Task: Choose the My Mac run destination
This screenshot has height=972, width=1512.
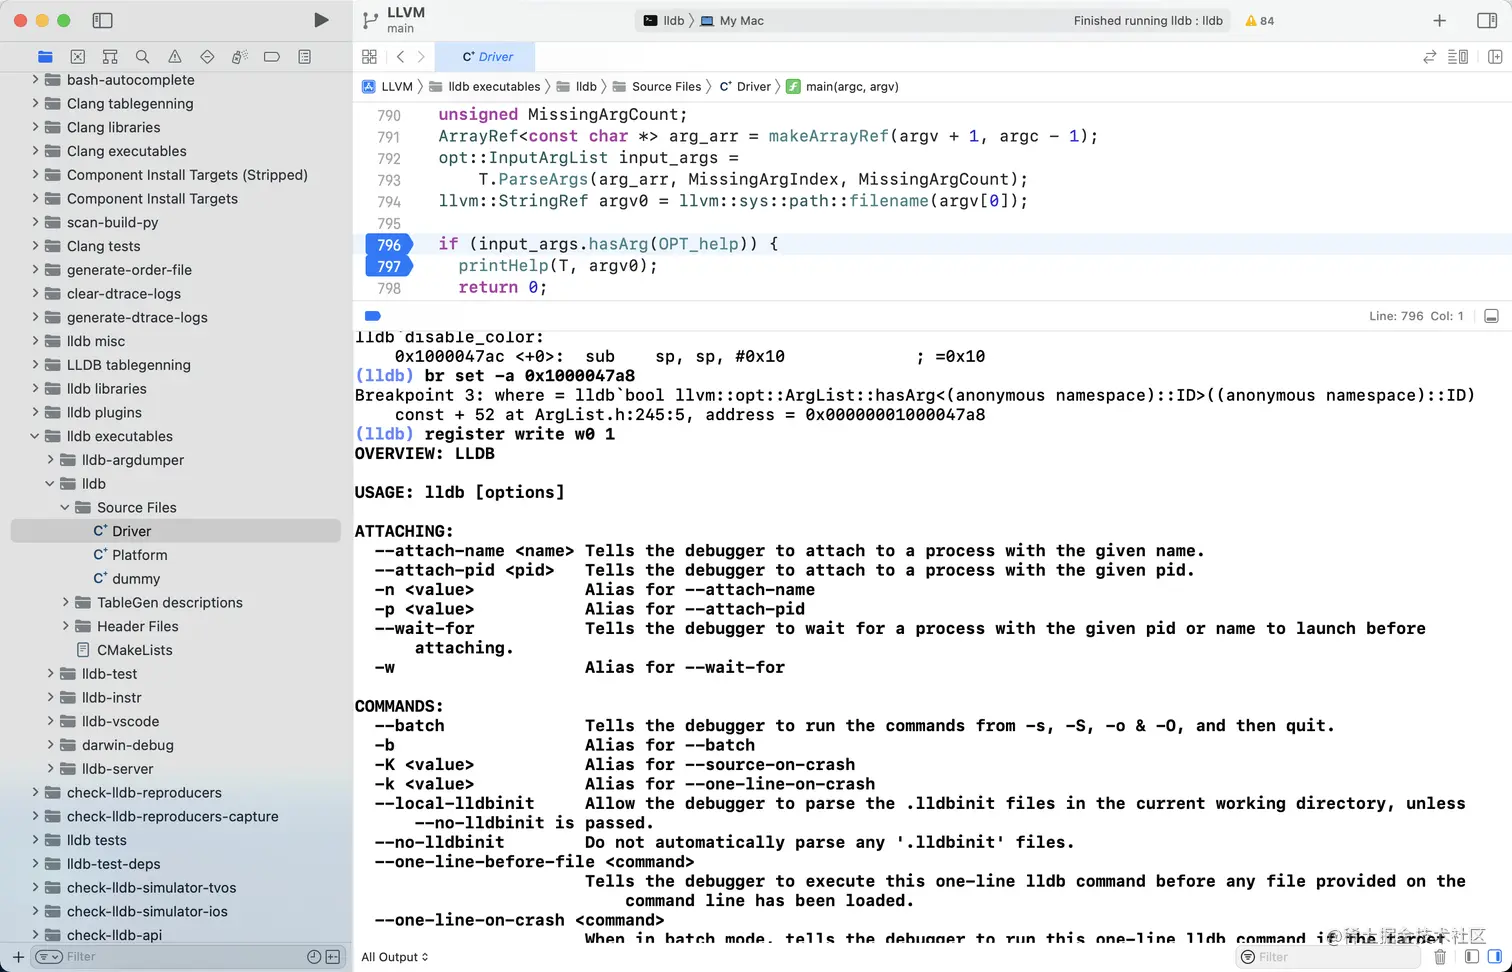Action: [x=732, y=20]
